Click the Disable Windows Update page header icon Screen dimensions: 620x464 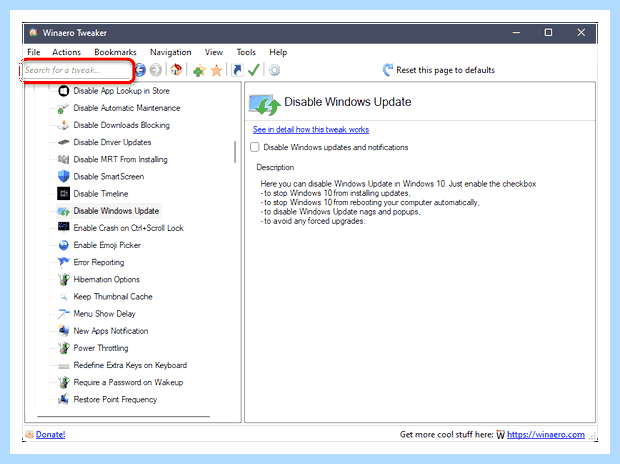tap(265, 104)
